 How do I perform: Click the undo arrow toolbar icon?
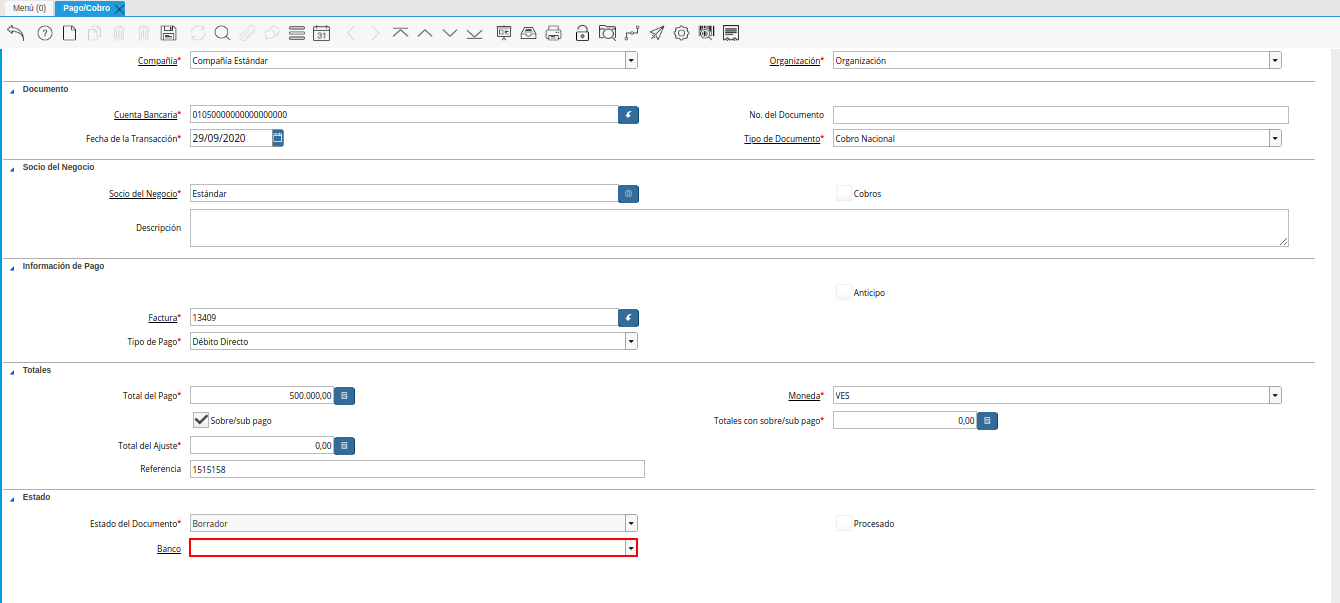click(x=15, y=33)
